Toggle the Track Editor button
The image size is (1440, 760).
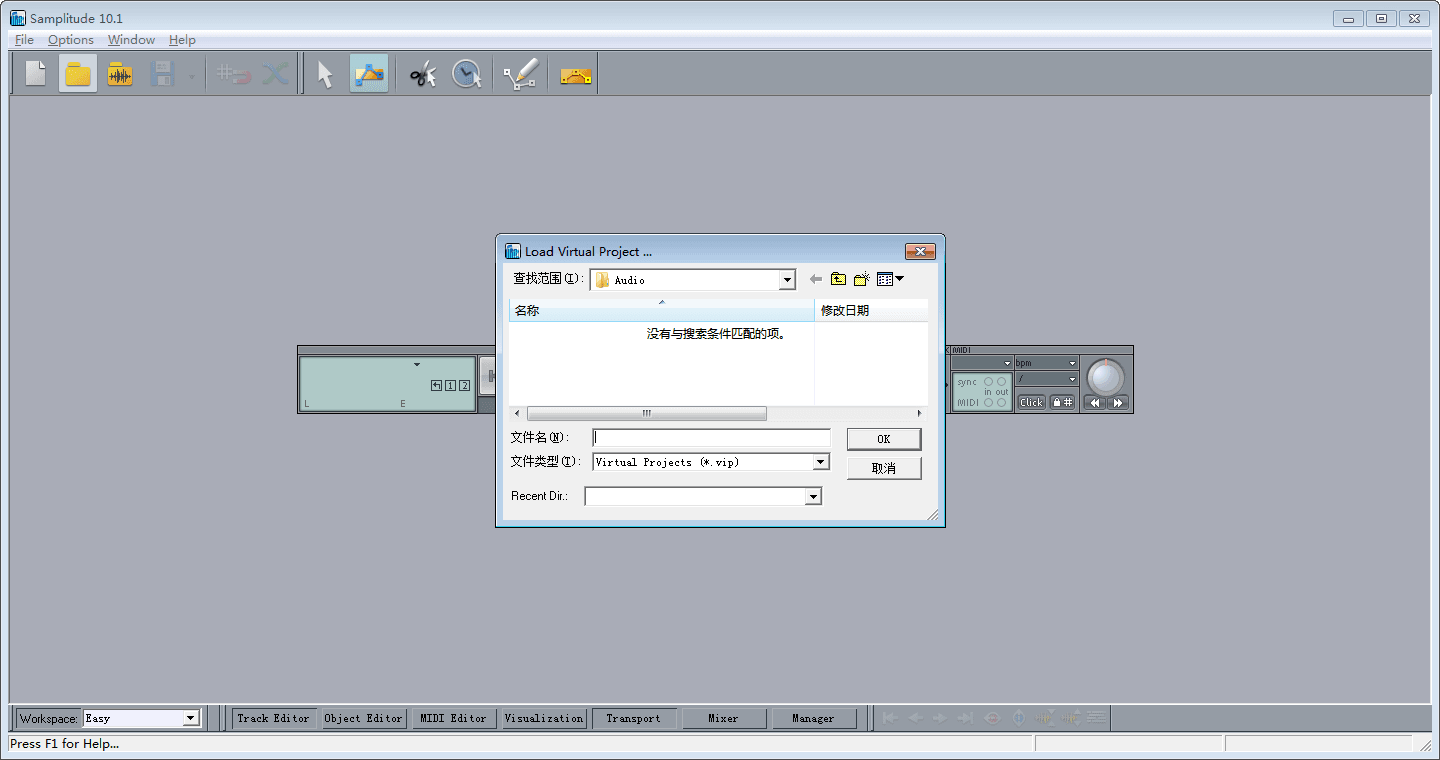pyautogui.click(x=273, y=718)
